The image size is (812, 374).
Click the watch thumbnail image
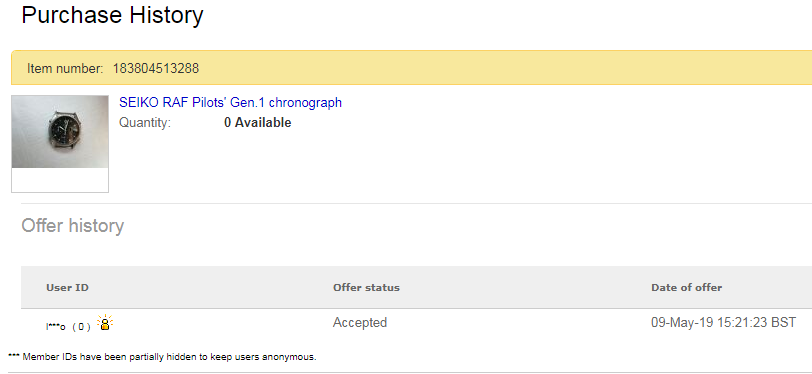[60, 132]
